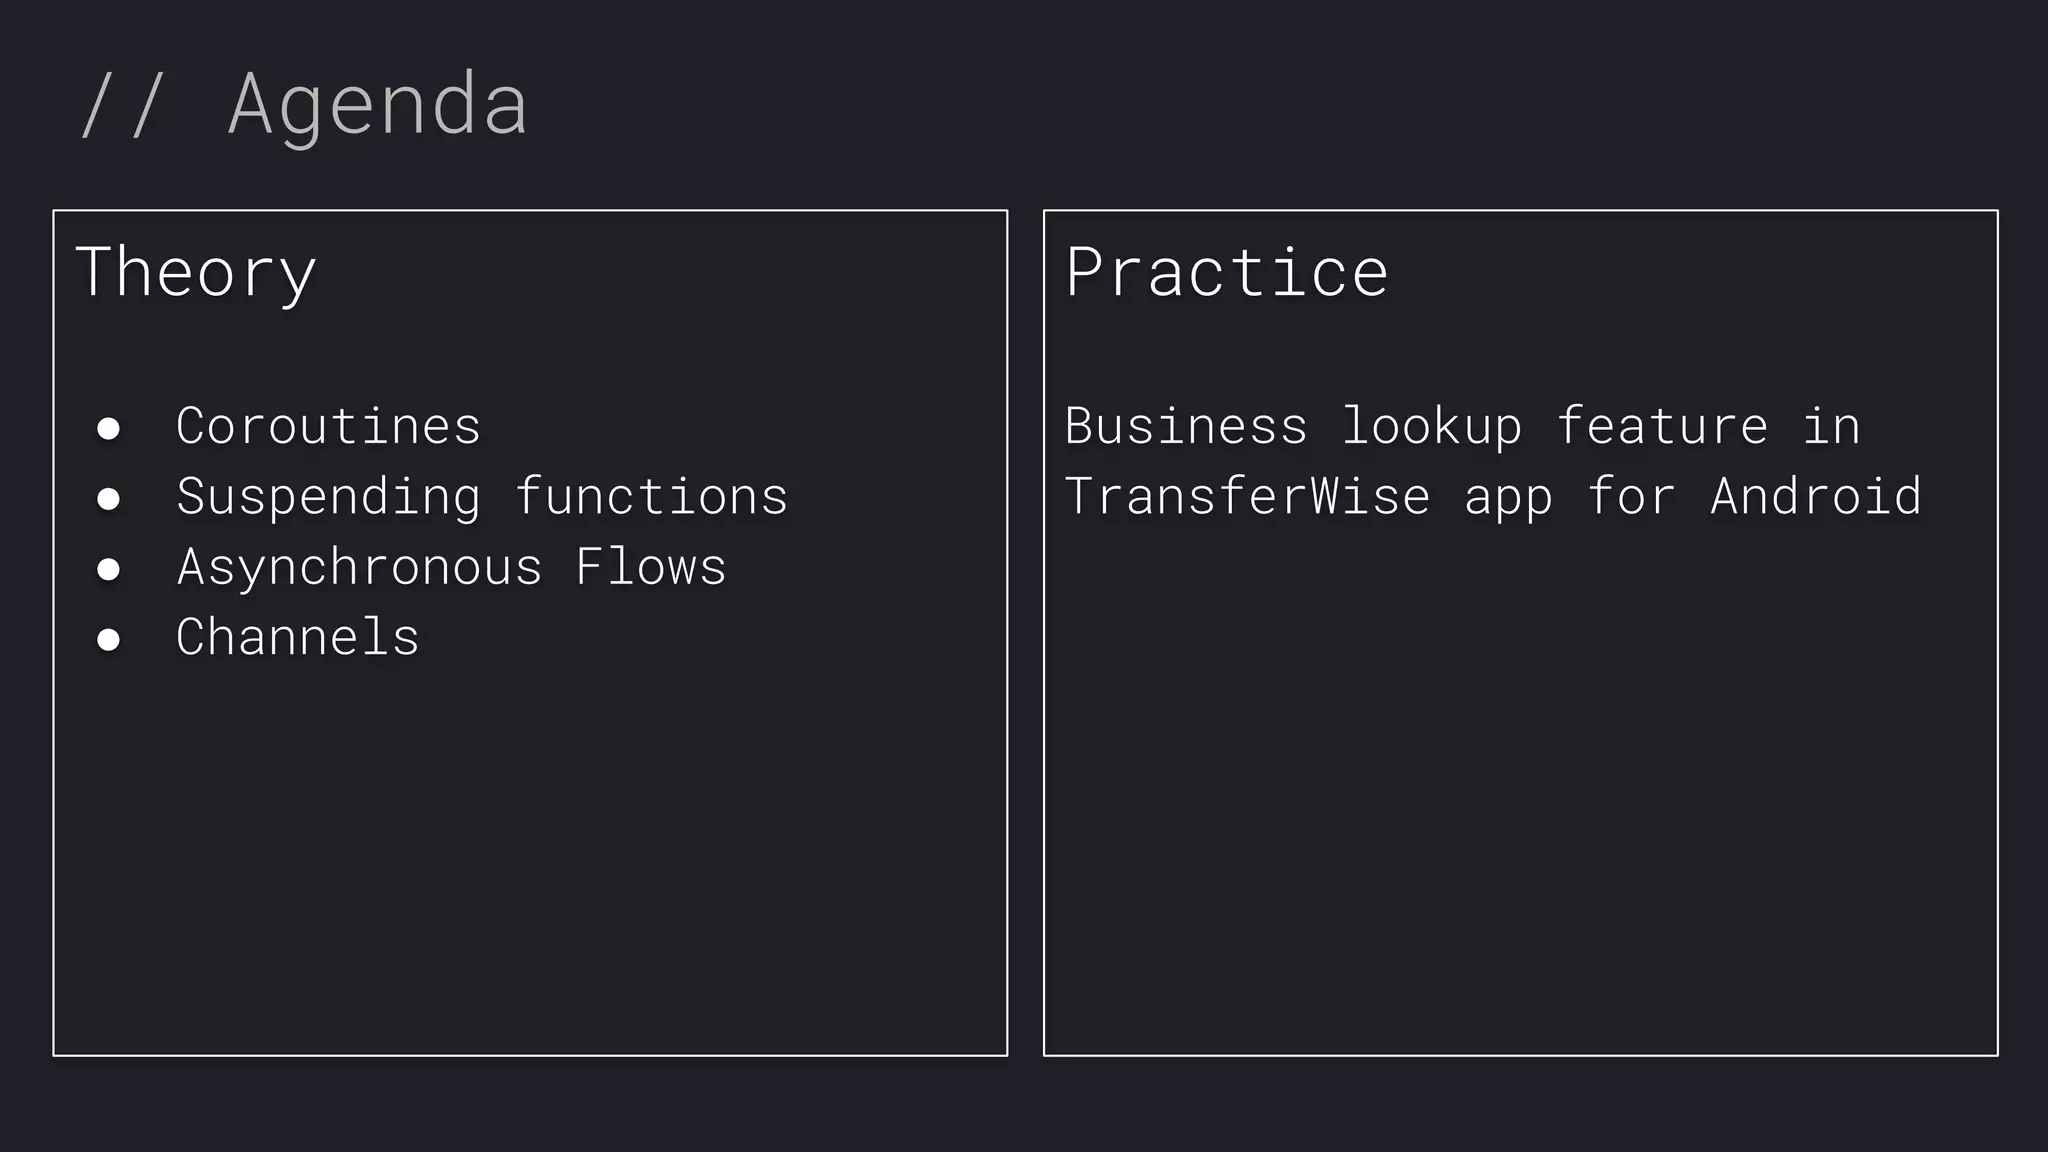Click the word "Asynchronous" in the list
This screenshot has height=1152, width=2048.
tap(359, 567)
